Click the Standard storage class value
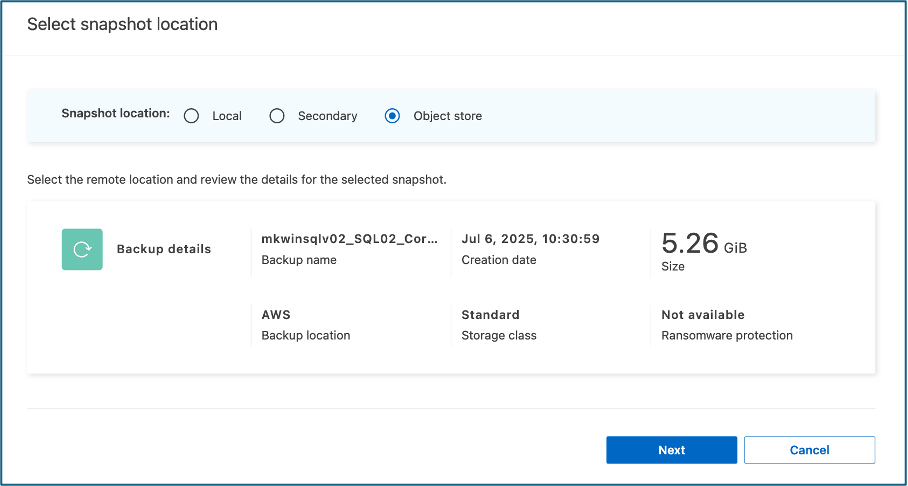 click(x=490, y=315)
